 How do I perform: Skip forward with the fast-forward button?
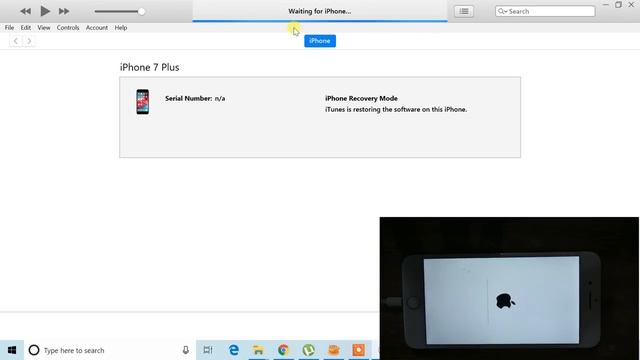pyautogui.click(x=64, y=11)
